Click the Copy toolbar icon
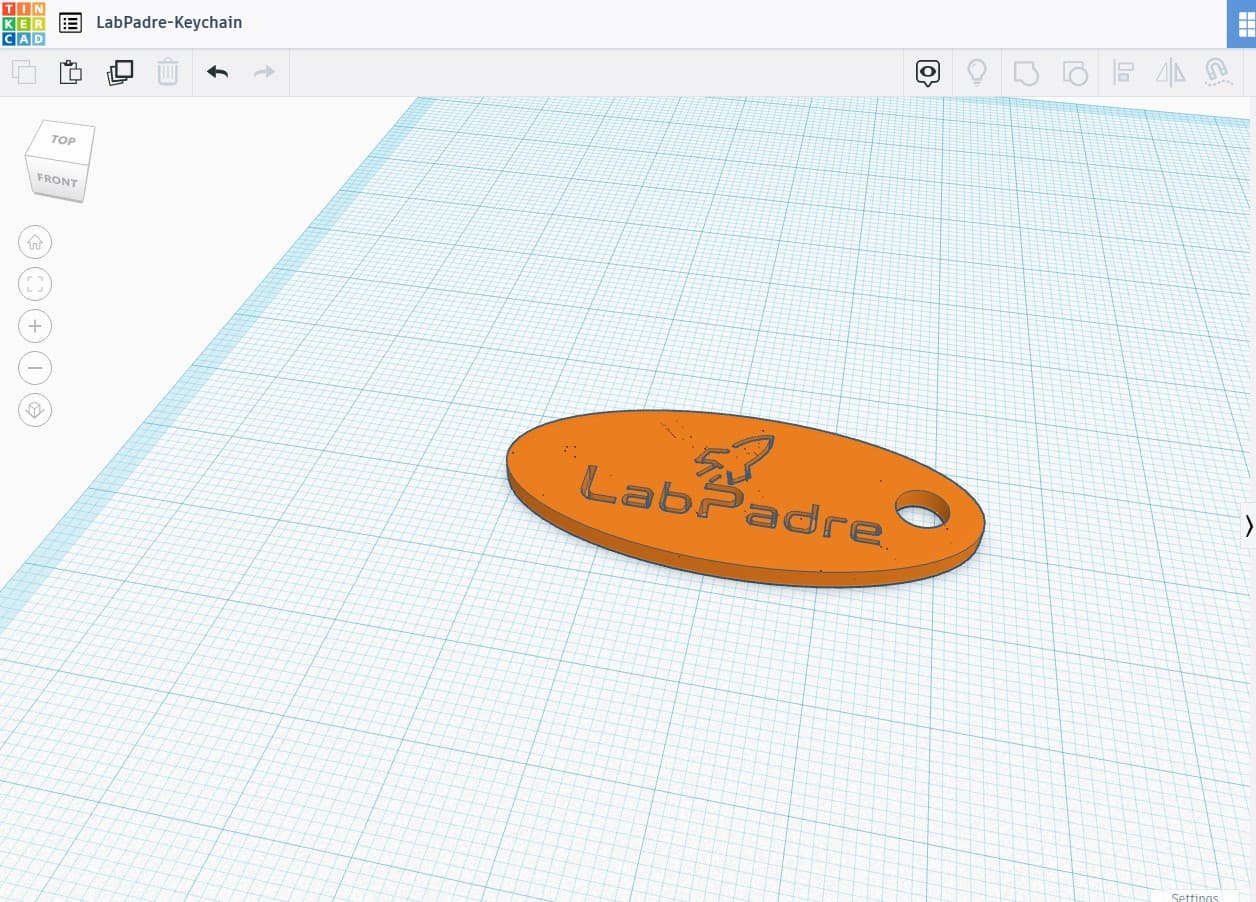Viewport: 1256px width, 902px height. (x=24, y=72)
